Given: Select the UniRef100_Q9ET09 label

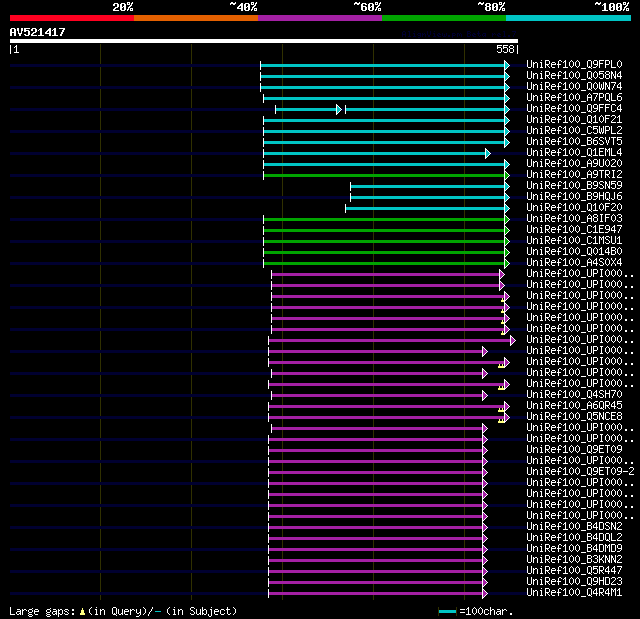Looking at the screenshot, I should 574,450.
